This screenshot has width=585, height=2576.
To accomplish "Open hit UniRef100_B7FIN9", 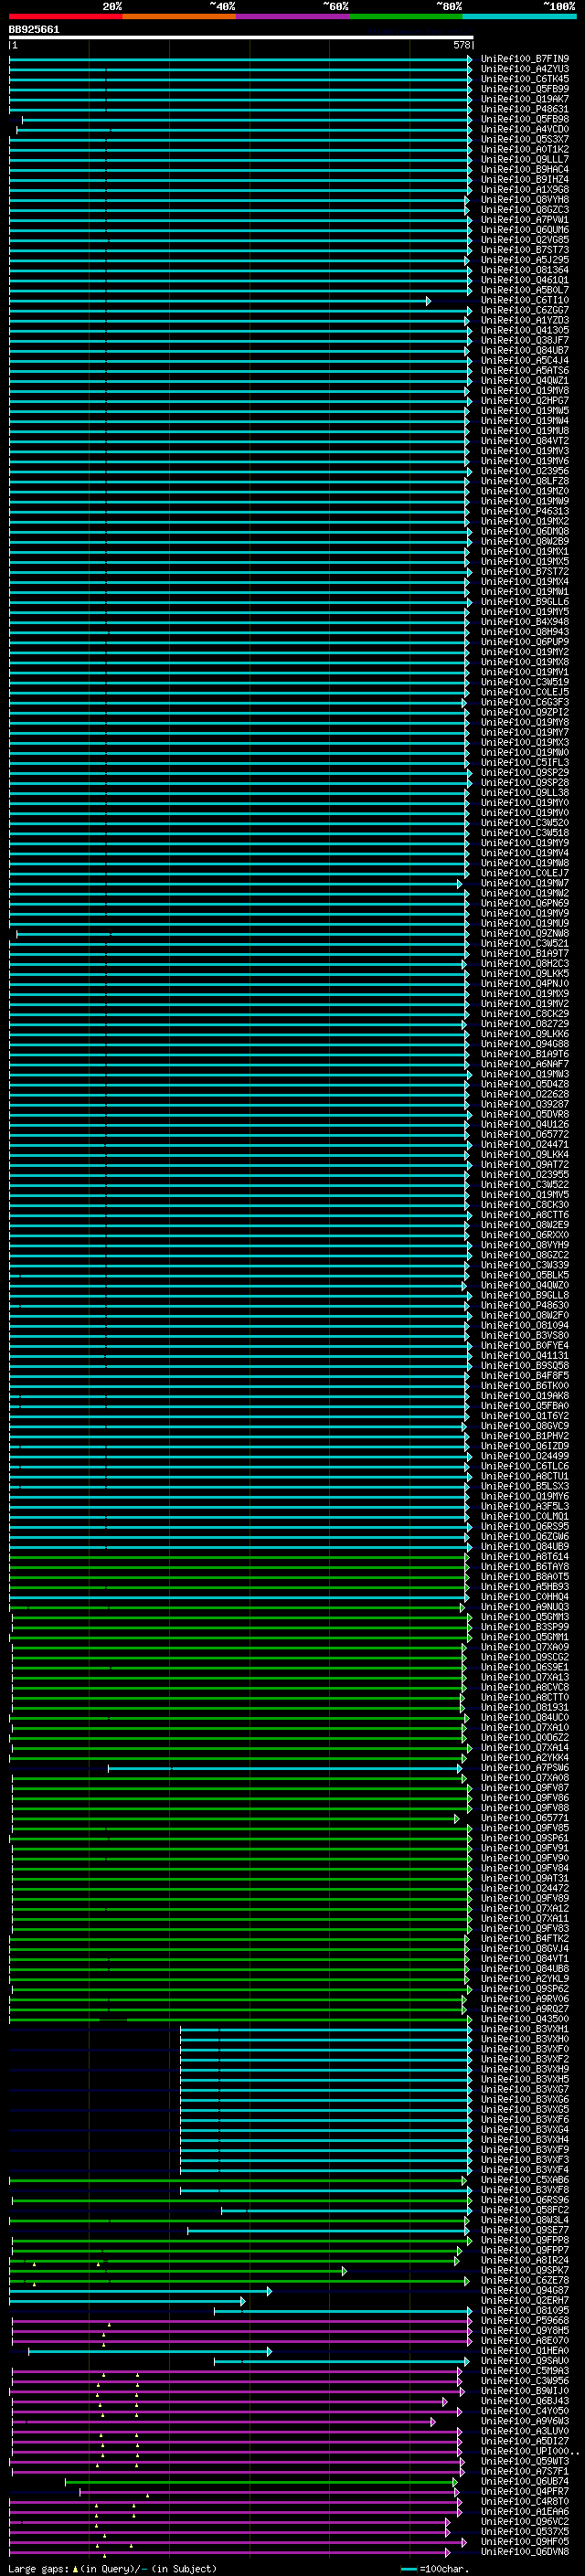I will (x=525, y=59).
